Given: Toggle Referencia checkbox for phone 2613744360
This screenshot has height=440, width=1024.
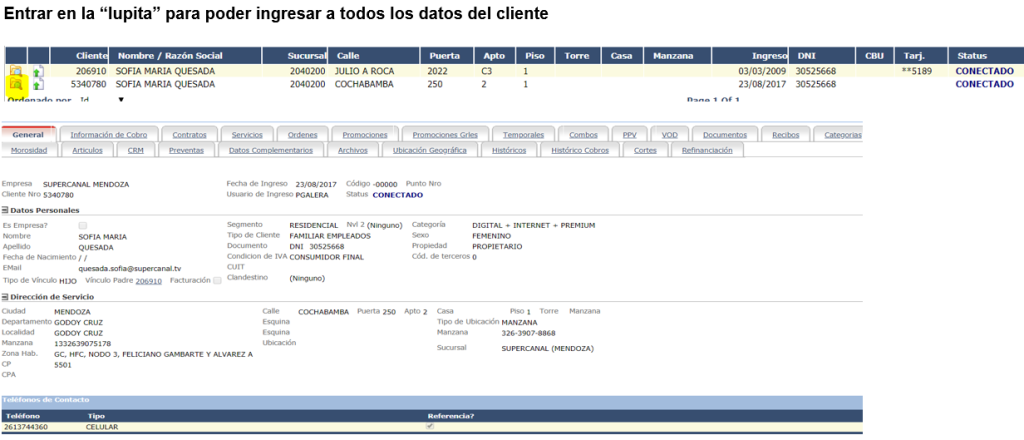Looking at the screenshot, I should pyautogui.click(x=431, y=426).
